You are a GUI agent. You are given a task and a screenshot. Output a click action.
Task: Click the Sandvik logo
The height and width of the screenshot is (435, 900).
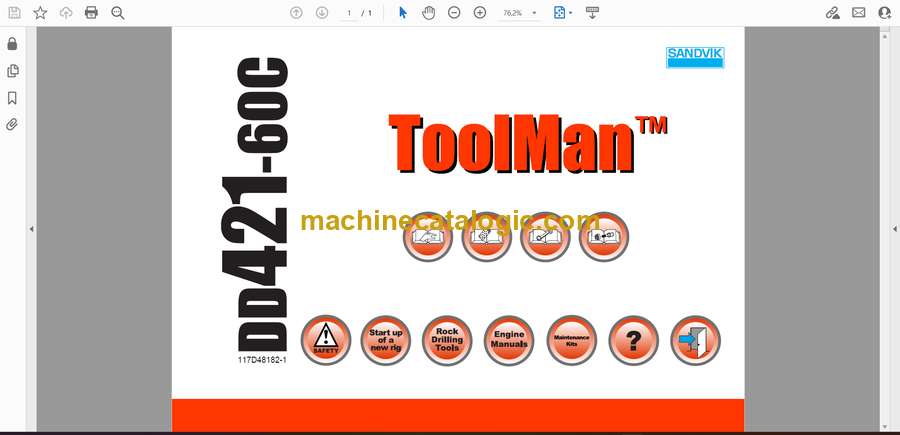(695, 57)
